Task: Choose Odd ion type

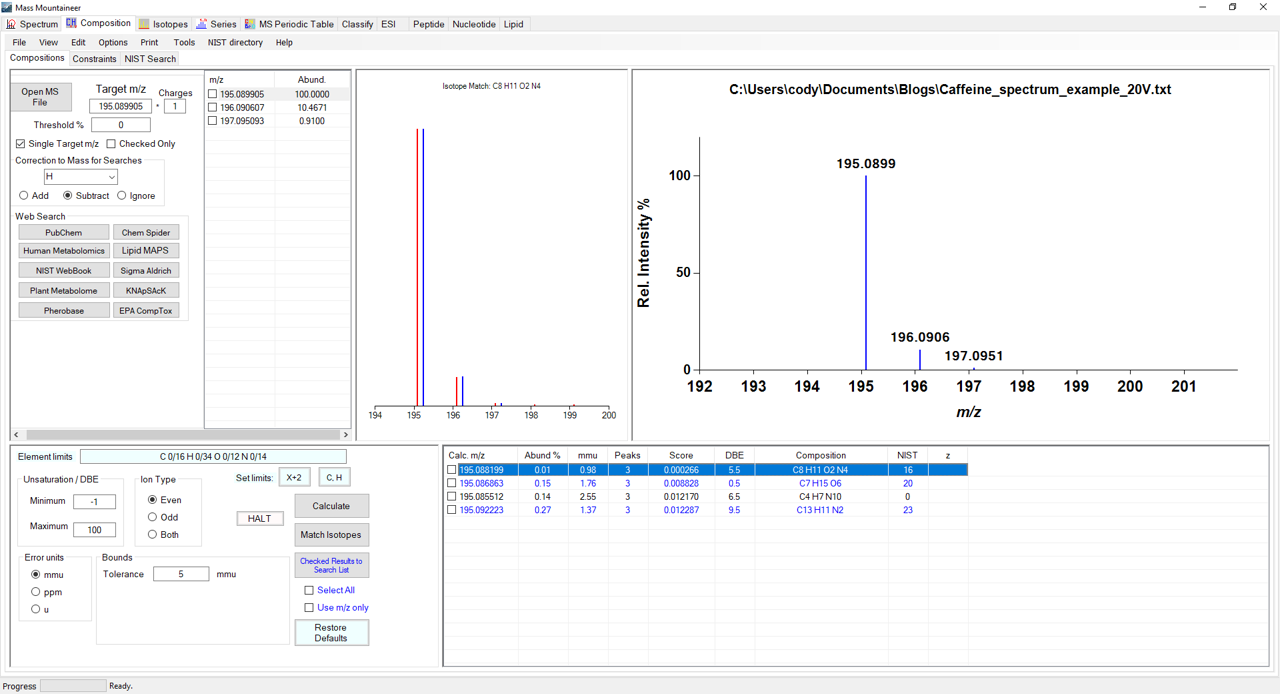Action: coord(152,517)
